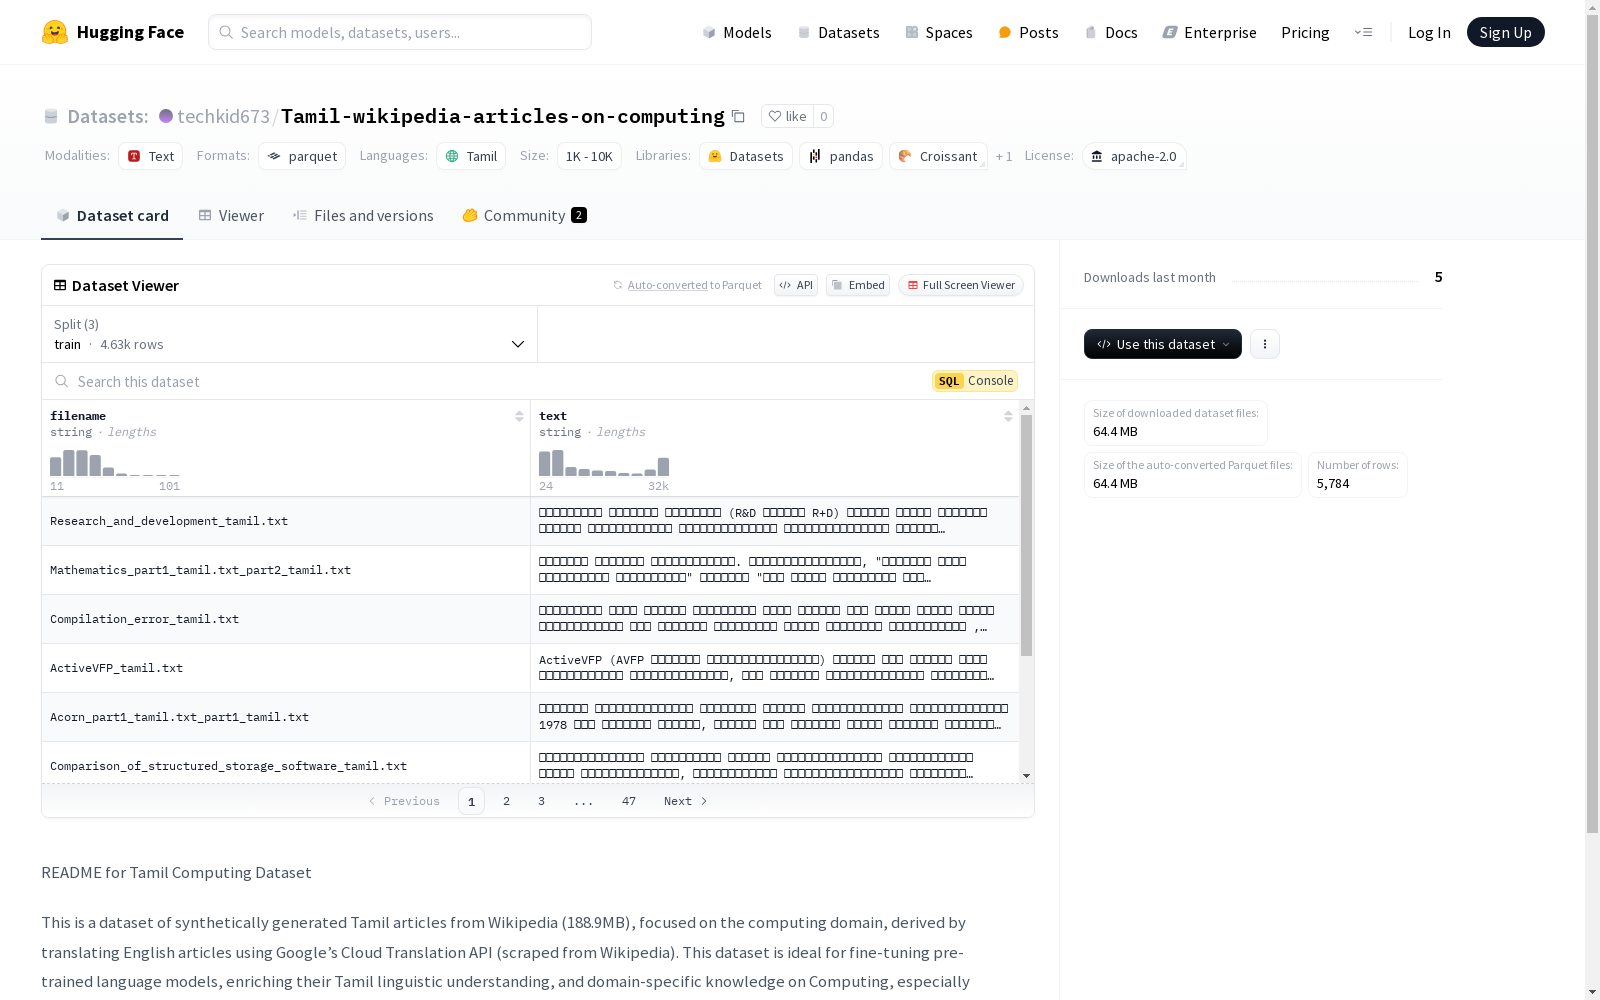Select the Acorn_part1_tamil.txt_part1_tamil.txt cell

click(x=286, y=717)
